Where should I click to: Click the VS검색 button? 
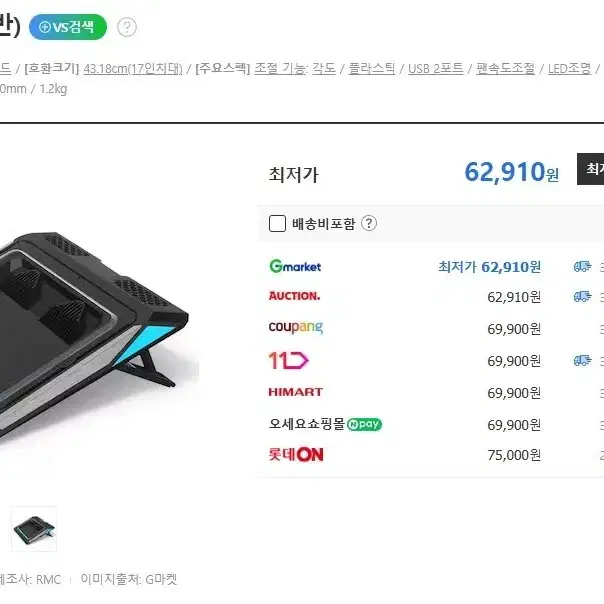(x=68, y=27)
